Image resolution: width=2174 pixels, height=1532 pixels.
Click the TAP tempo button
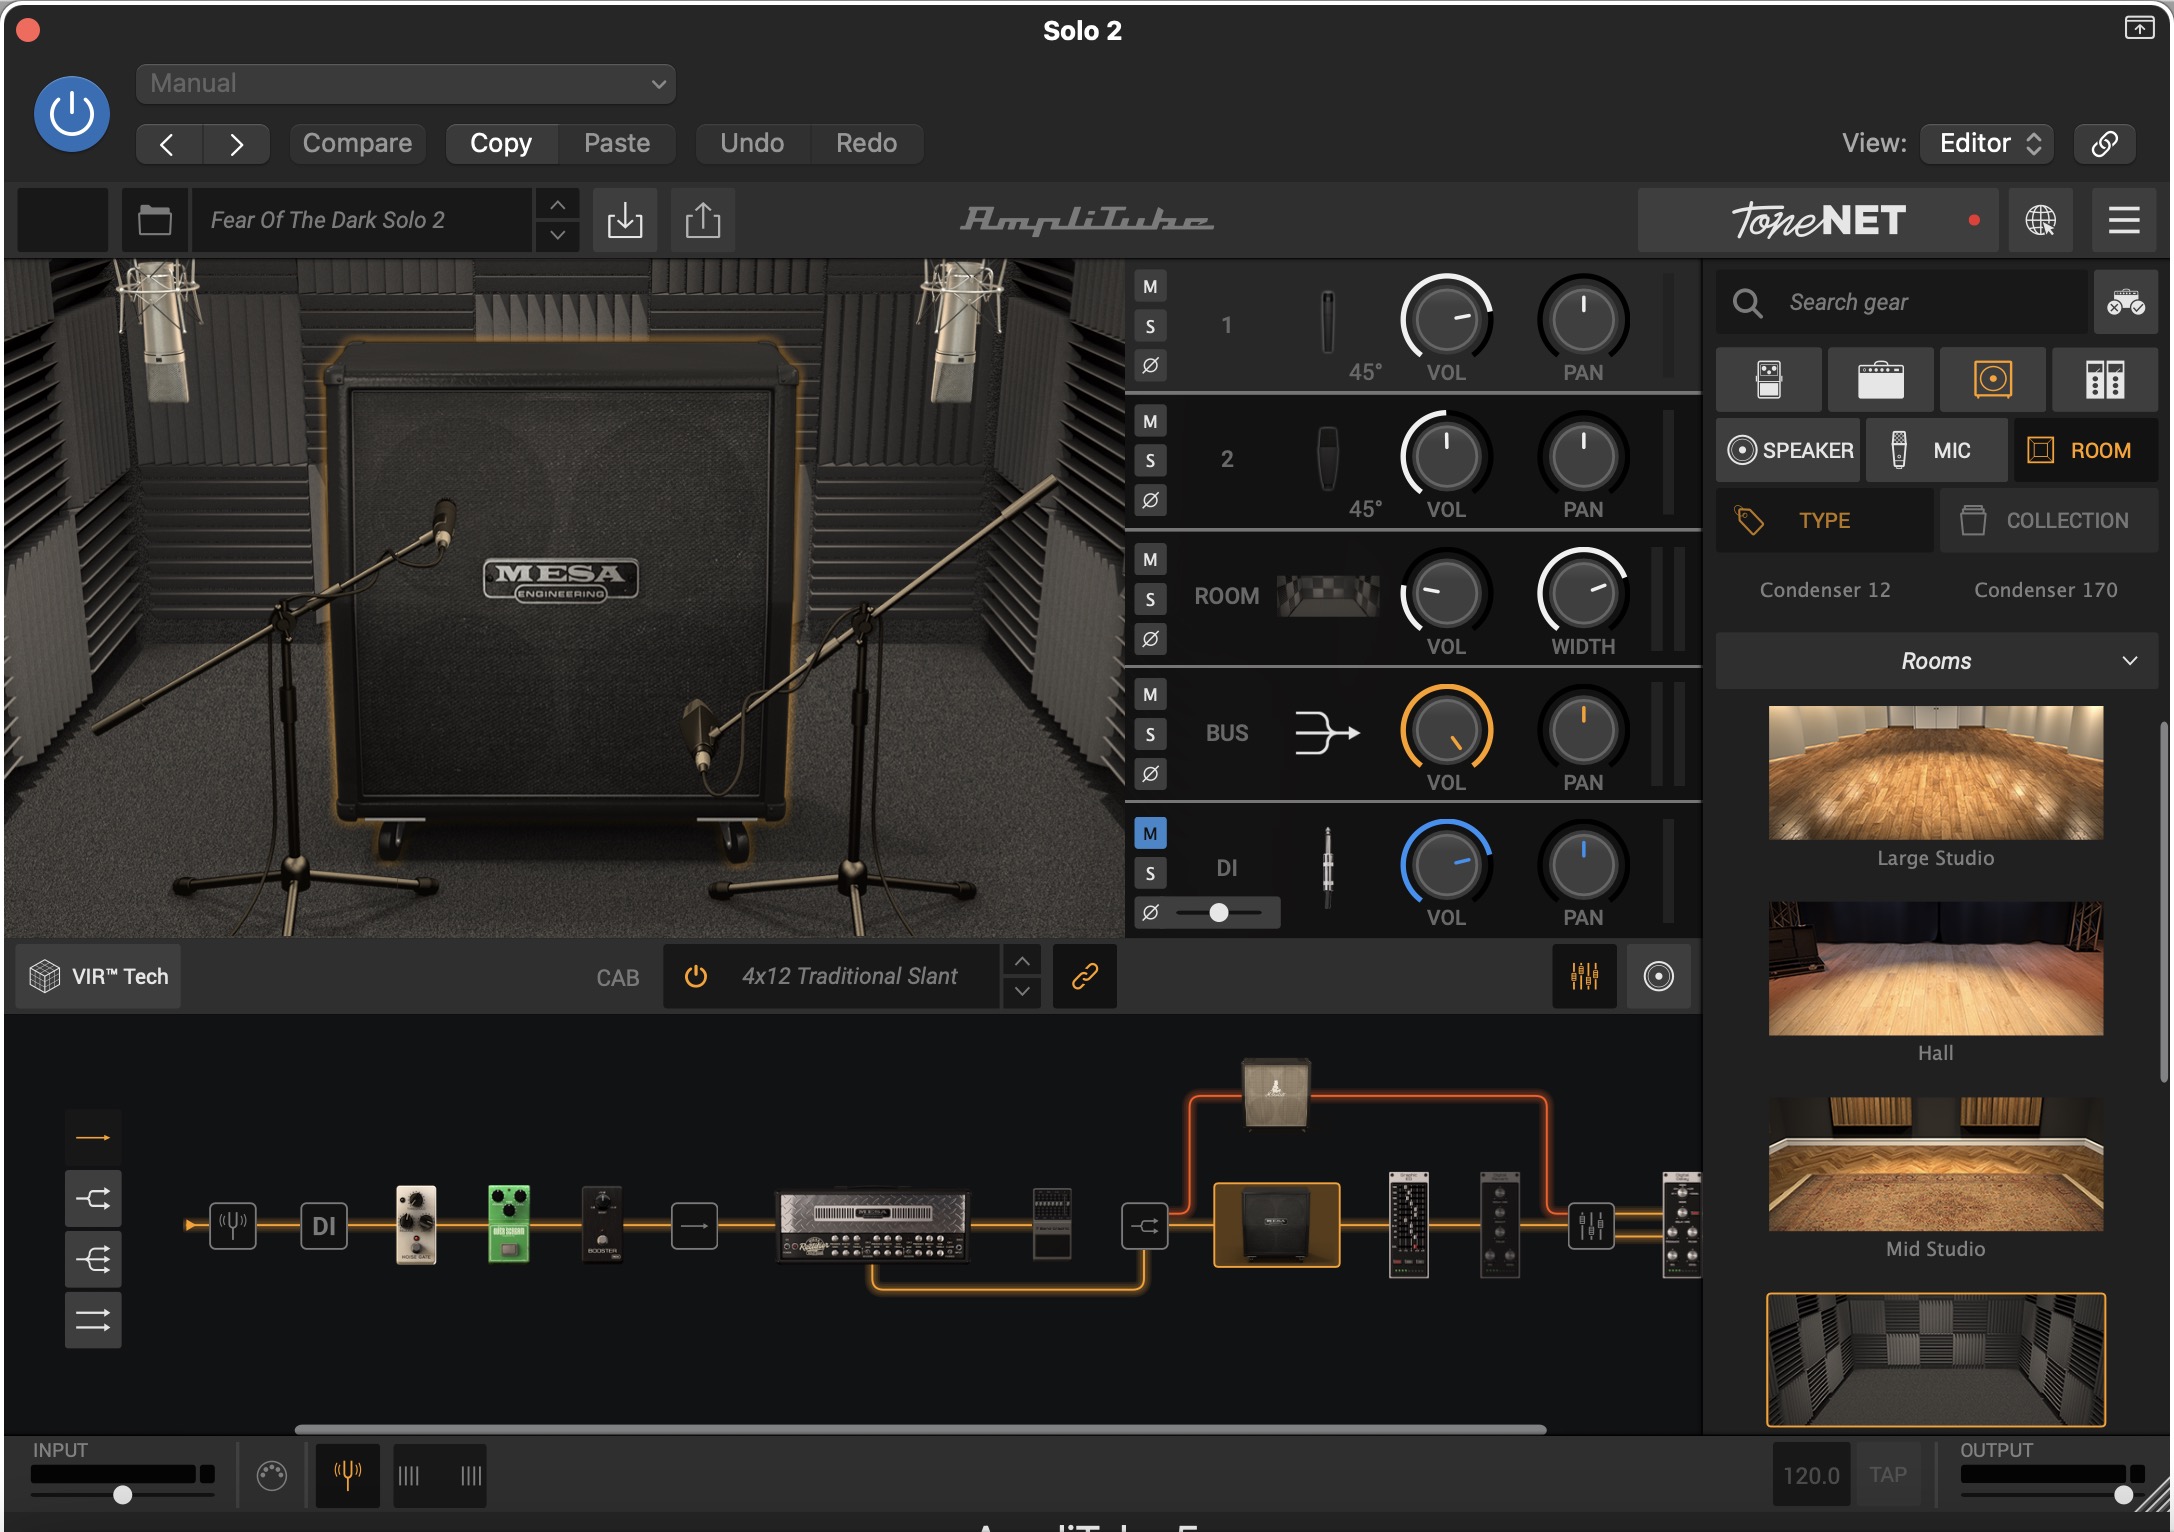(1888, 1475)
